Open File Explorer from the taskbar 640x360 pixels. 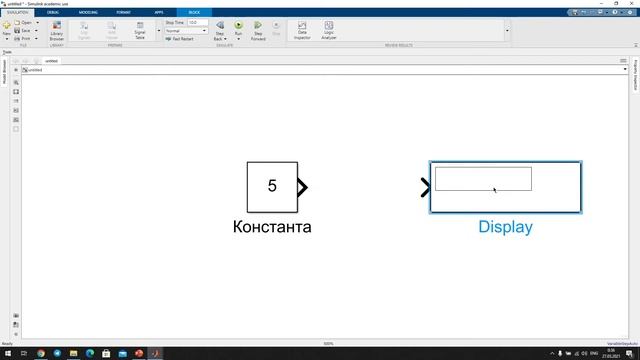(x=73, y=353)
